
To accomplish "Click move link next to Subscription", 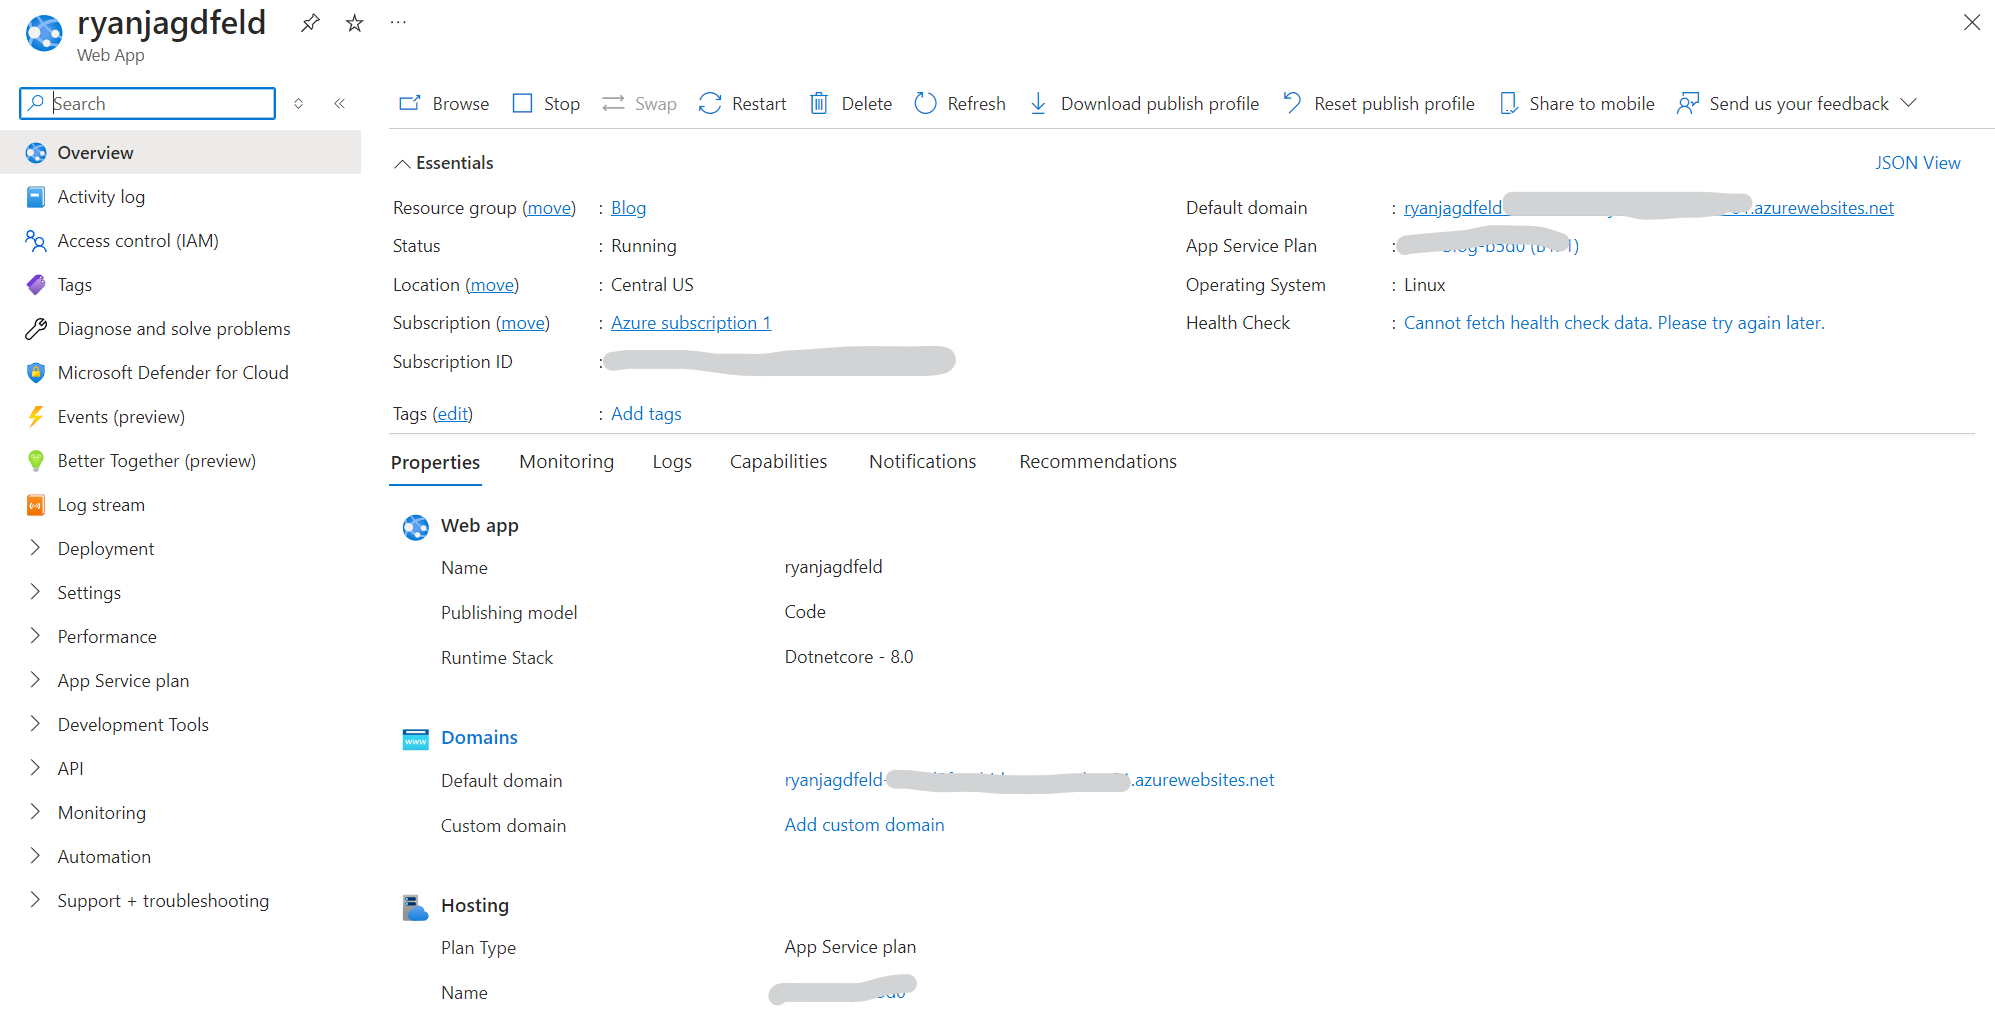I will tap(523, 323).
